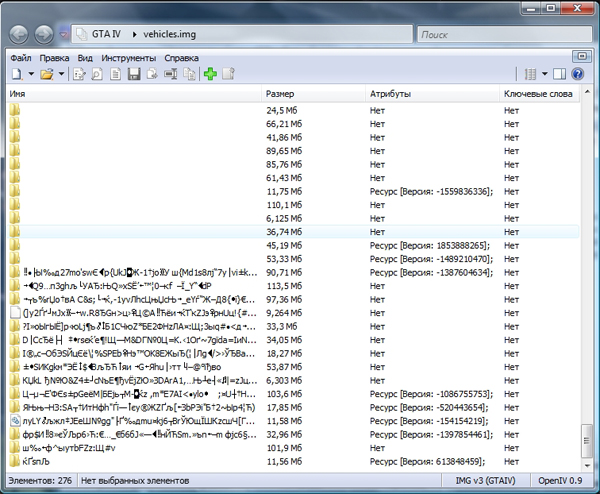This screenshot has height=494, width=600.
Task: Click the forward navigation arrow
Action: click(44, 34)
